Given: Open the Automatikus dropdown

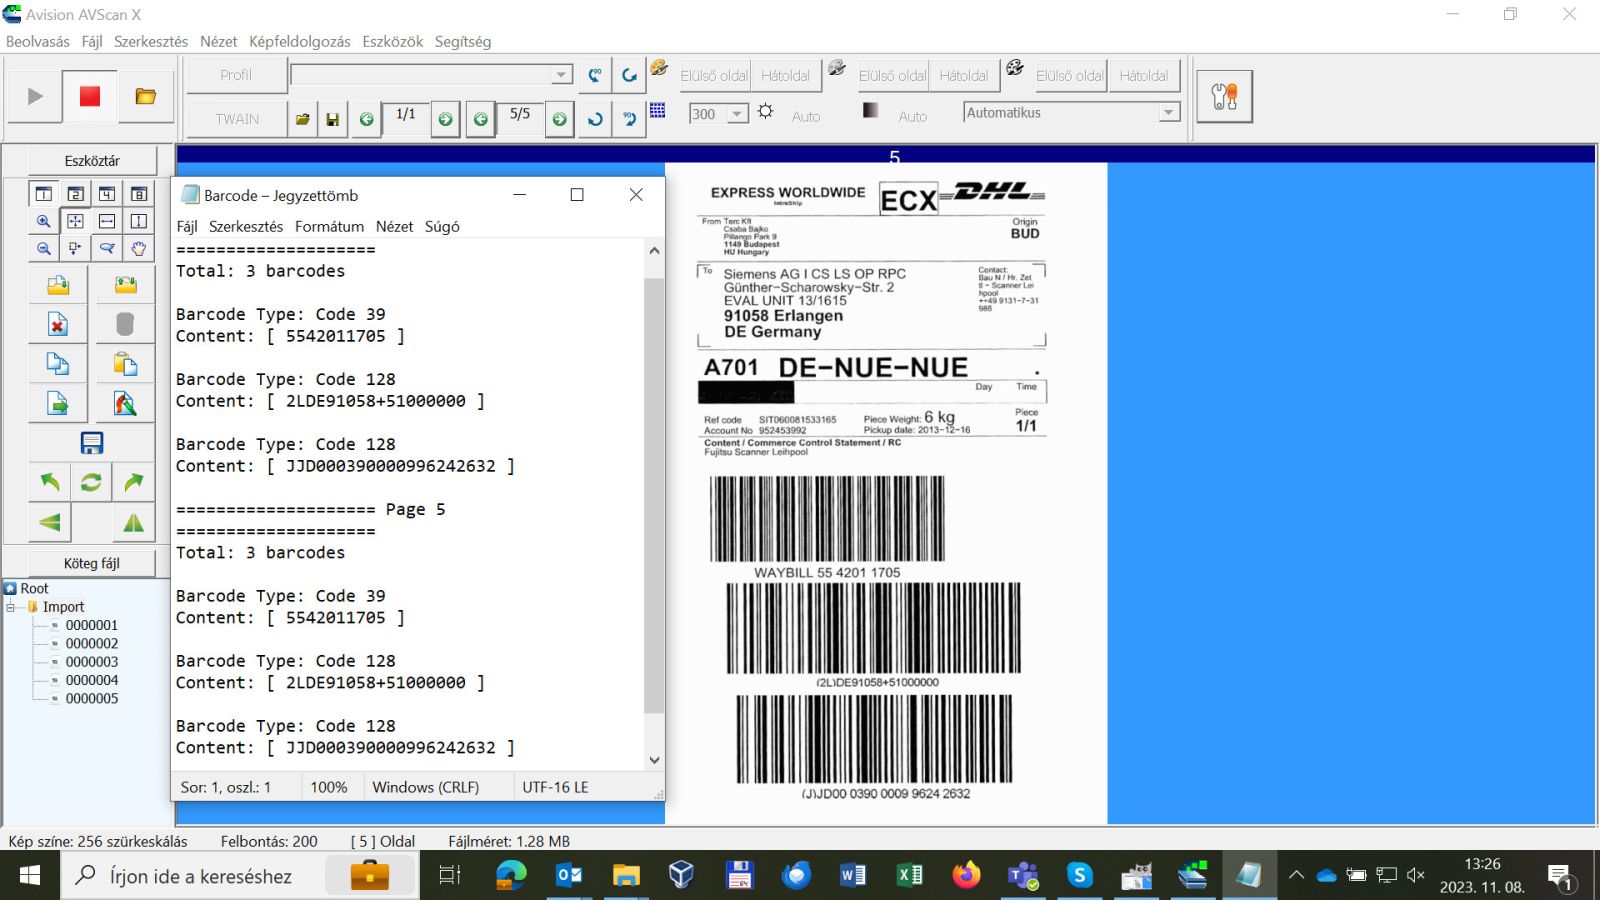Looking at the screenshot, I should point(1169,113).
